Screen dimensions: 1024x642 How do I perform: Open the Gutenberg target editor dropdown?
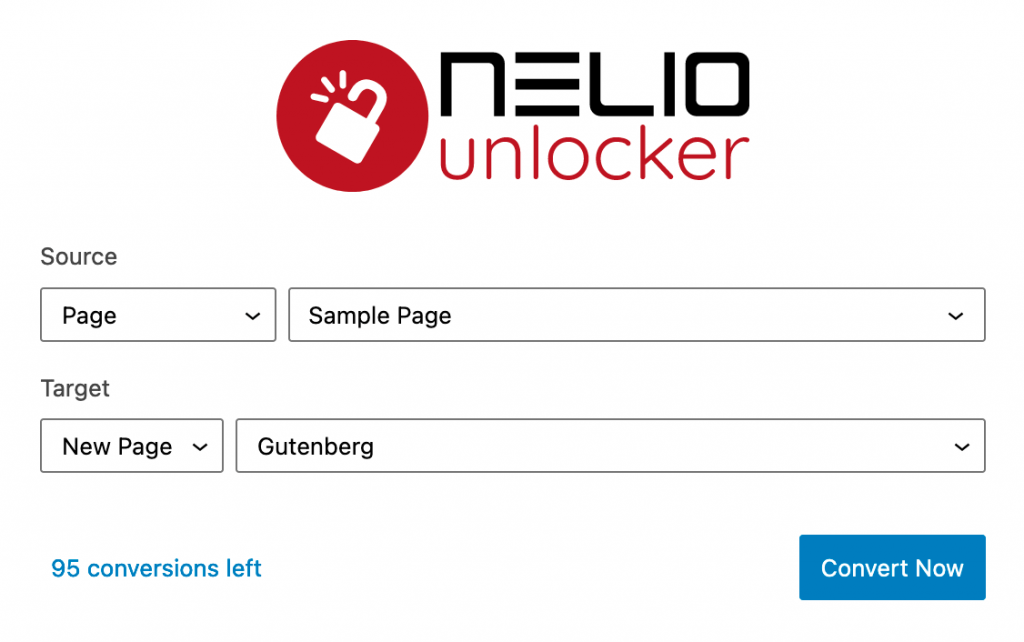(x=612, y=446)
